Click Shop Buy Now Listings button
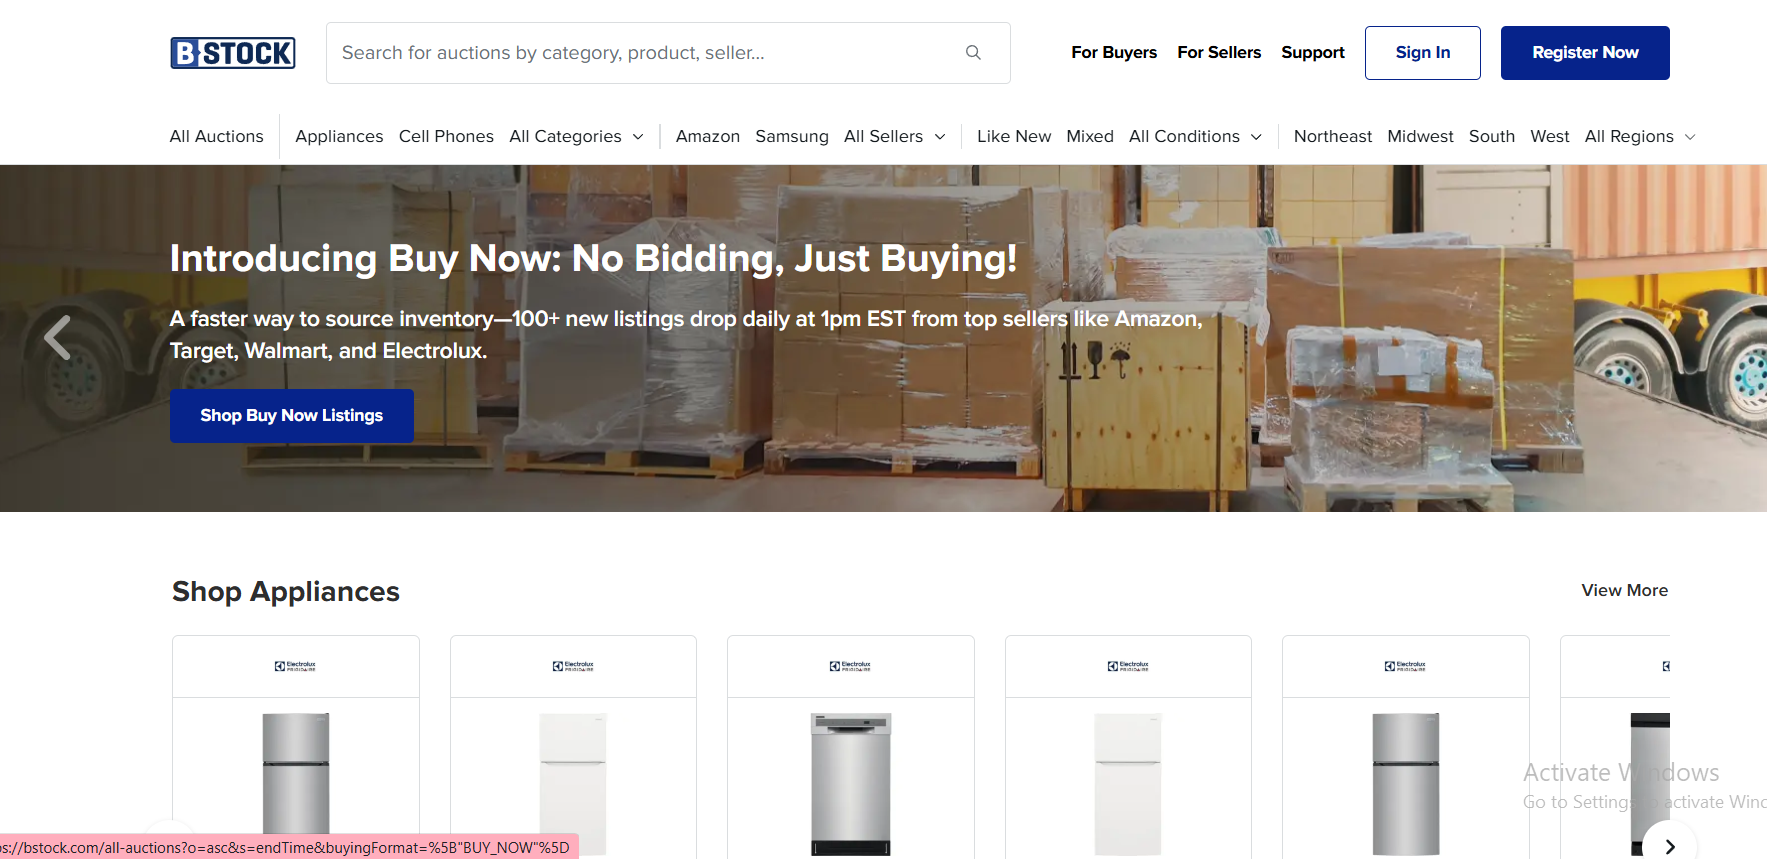Viewport: 1767px width, 859px height. pyautogui.click(x=292, y=416)
